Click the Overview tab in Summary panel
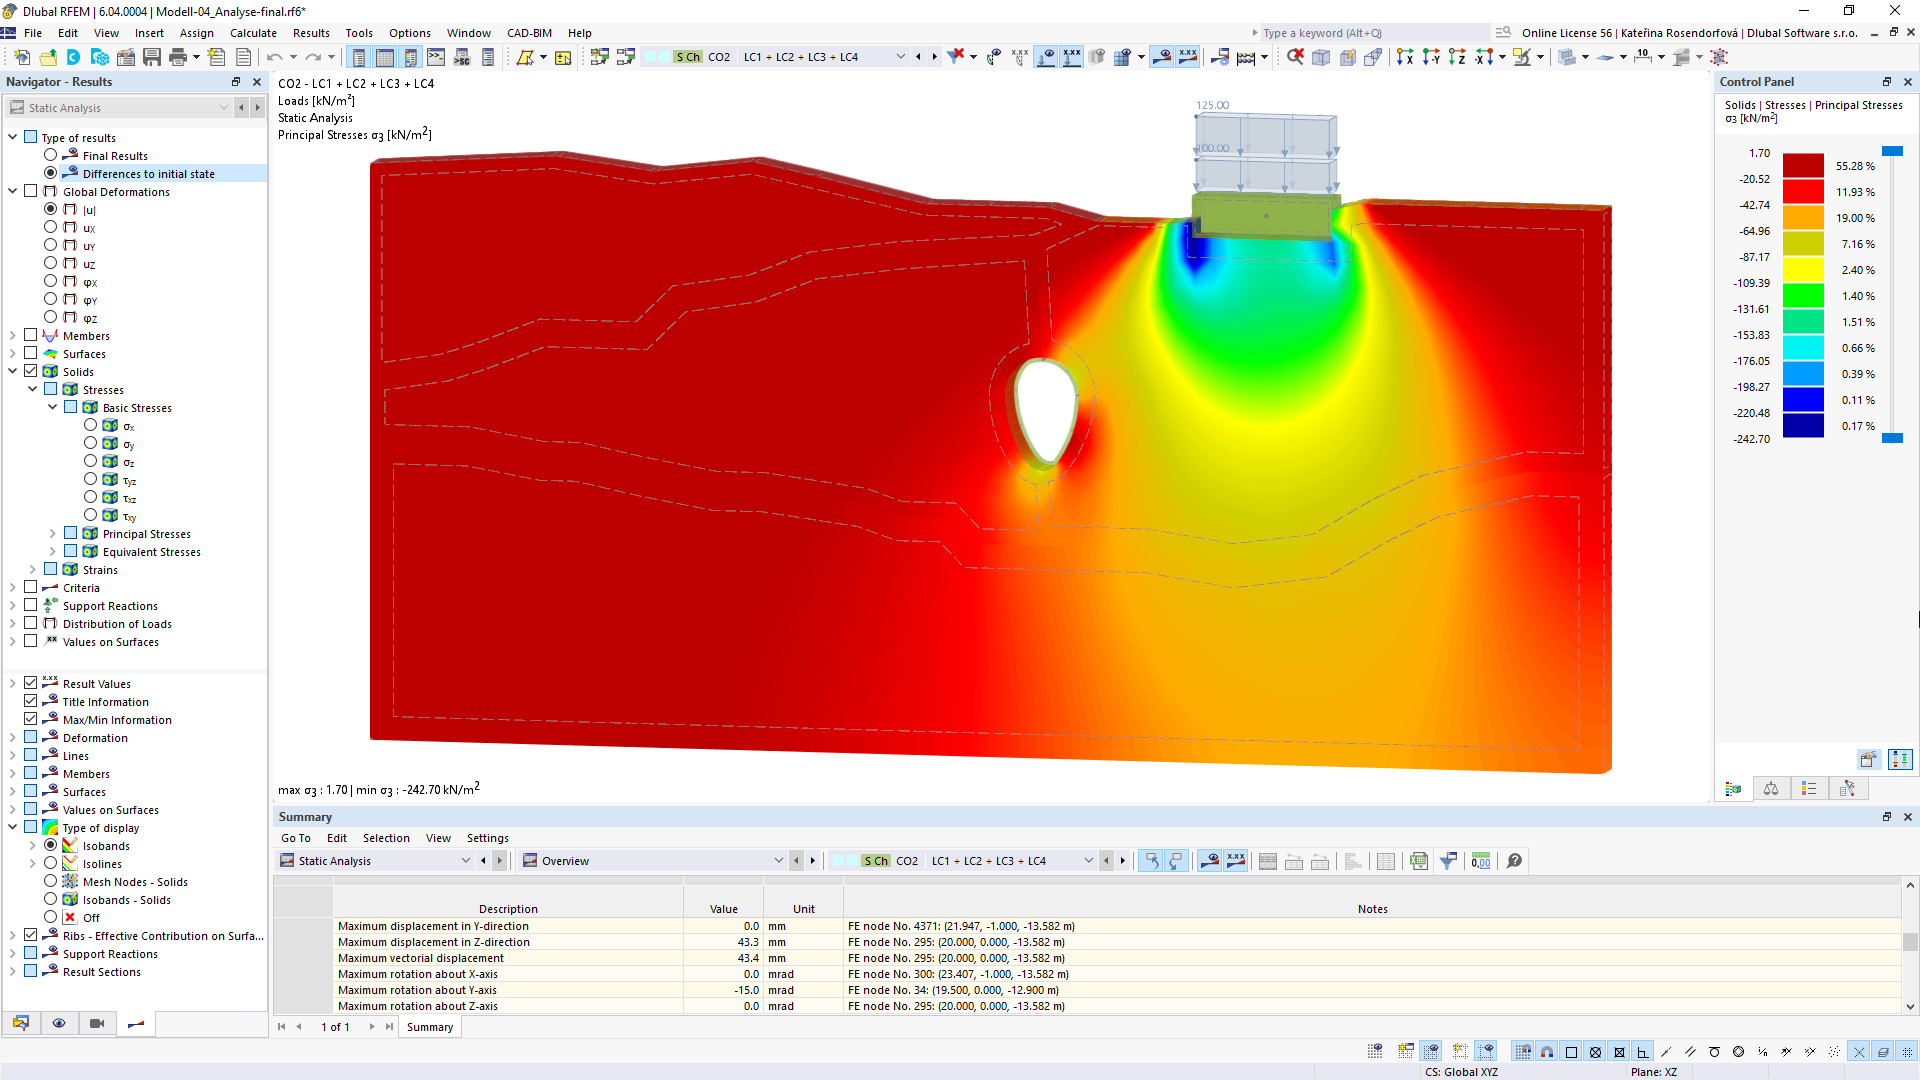The image size is (1920, 1080). point(566,860)
